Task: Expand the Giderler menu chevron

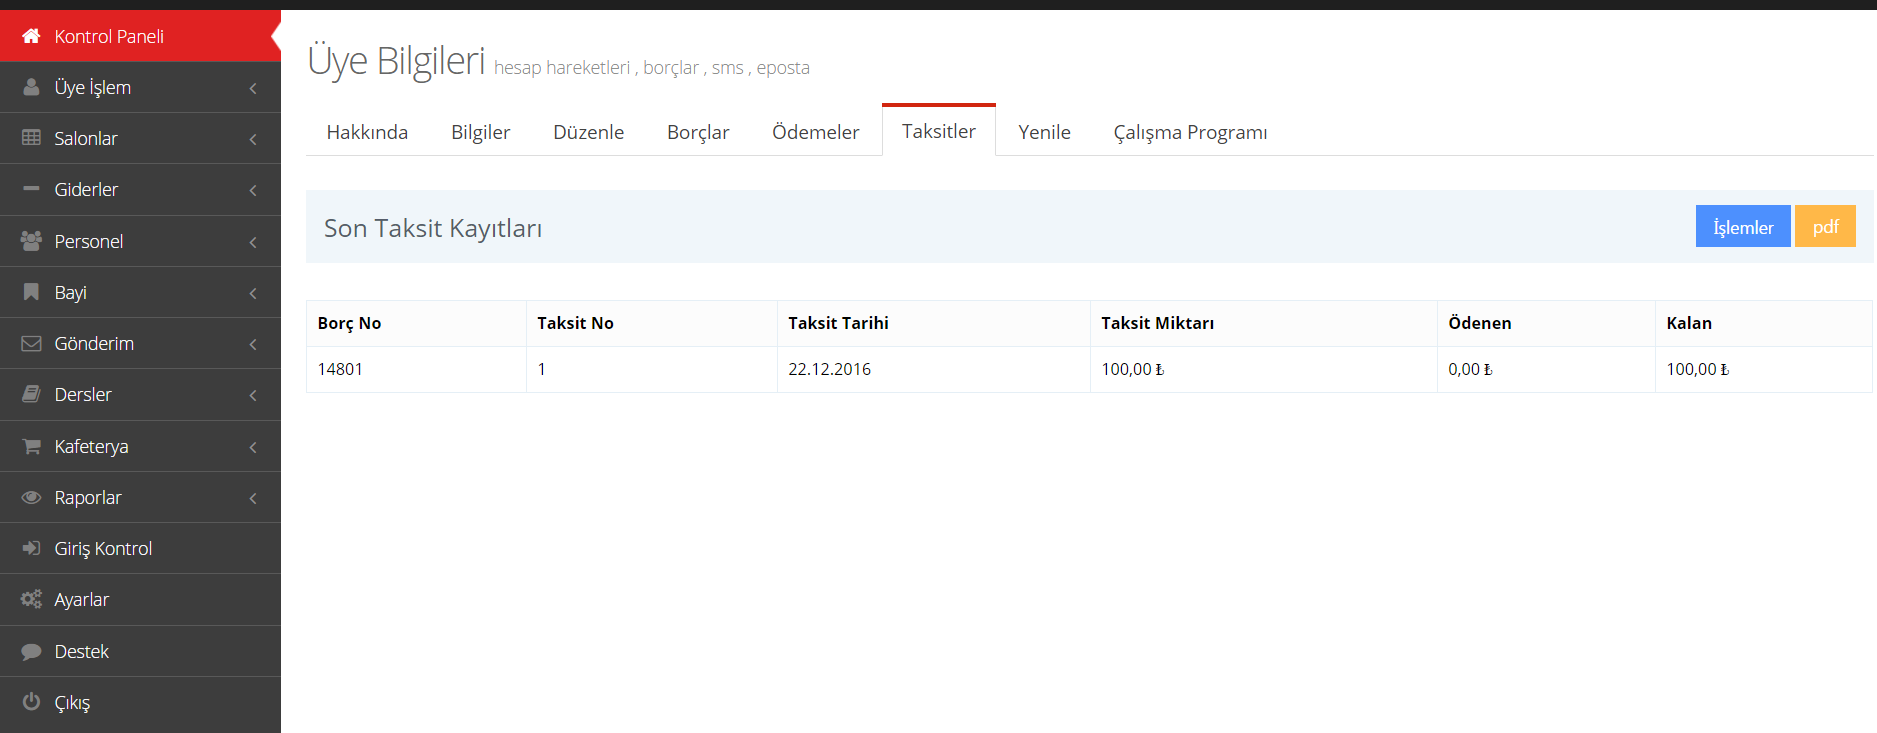Action: (253, 190)
